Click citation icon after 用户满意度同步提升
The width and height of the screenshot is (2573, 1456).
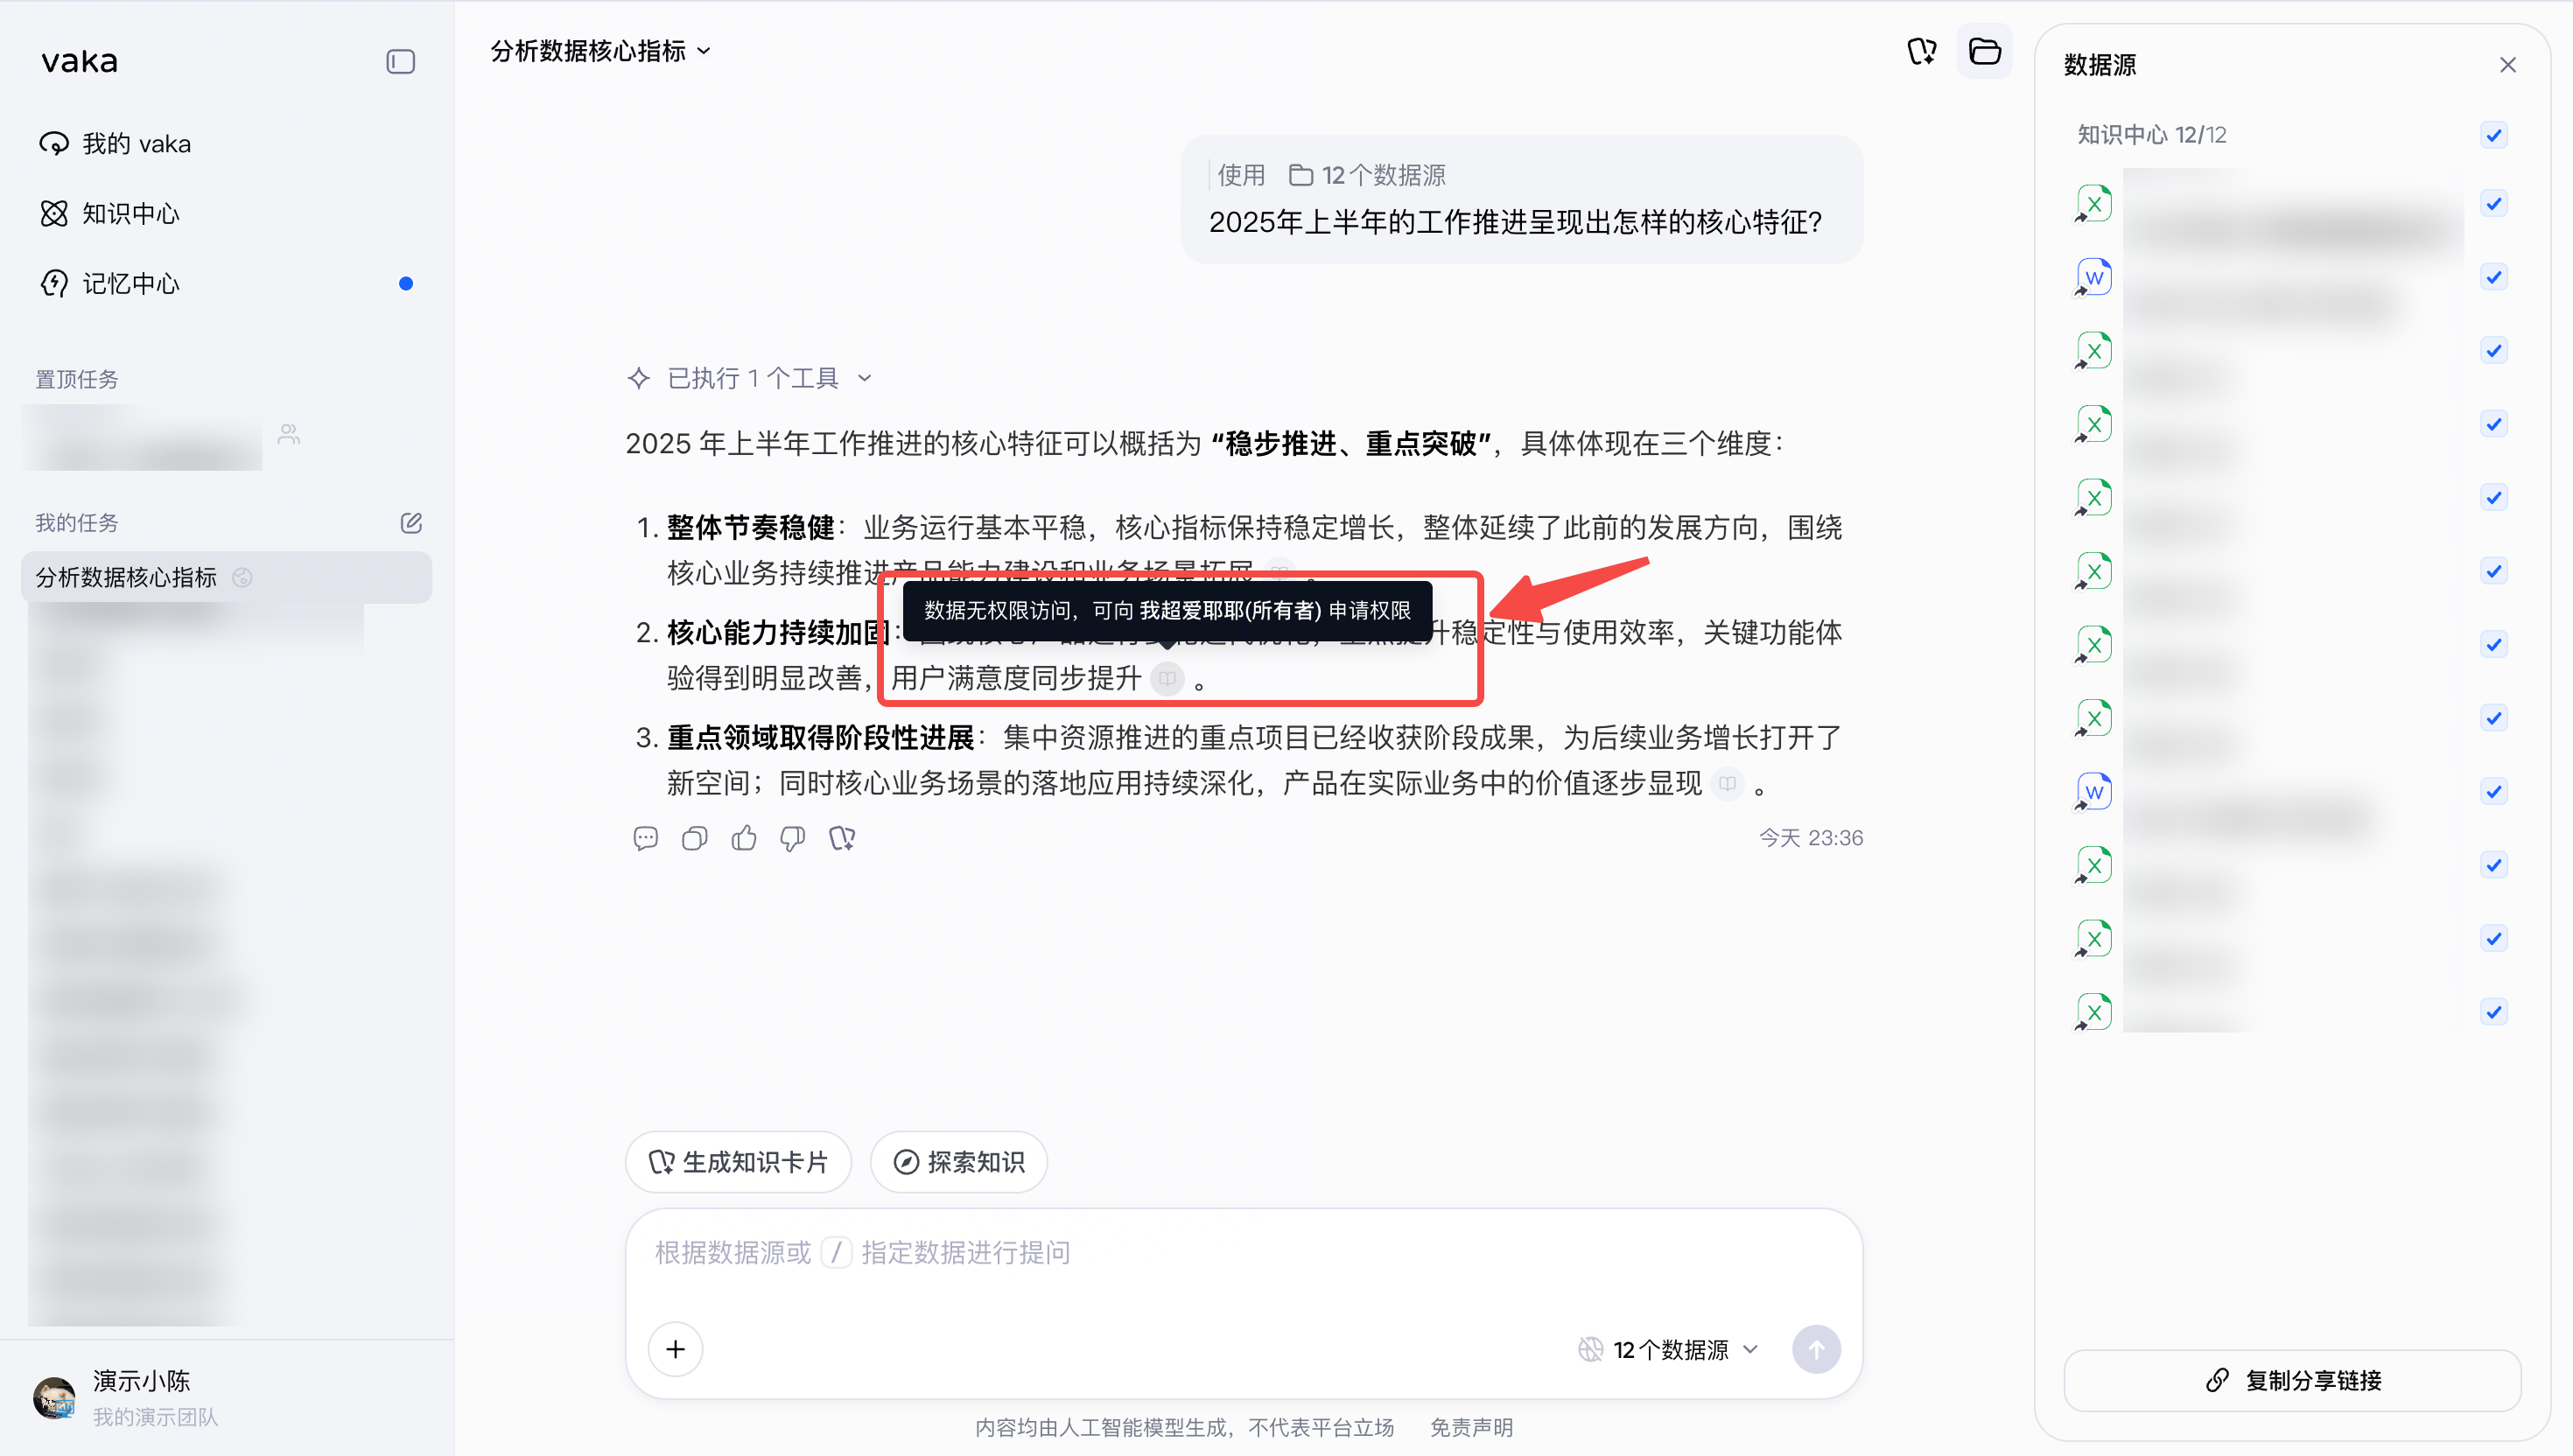[1167, 679]
